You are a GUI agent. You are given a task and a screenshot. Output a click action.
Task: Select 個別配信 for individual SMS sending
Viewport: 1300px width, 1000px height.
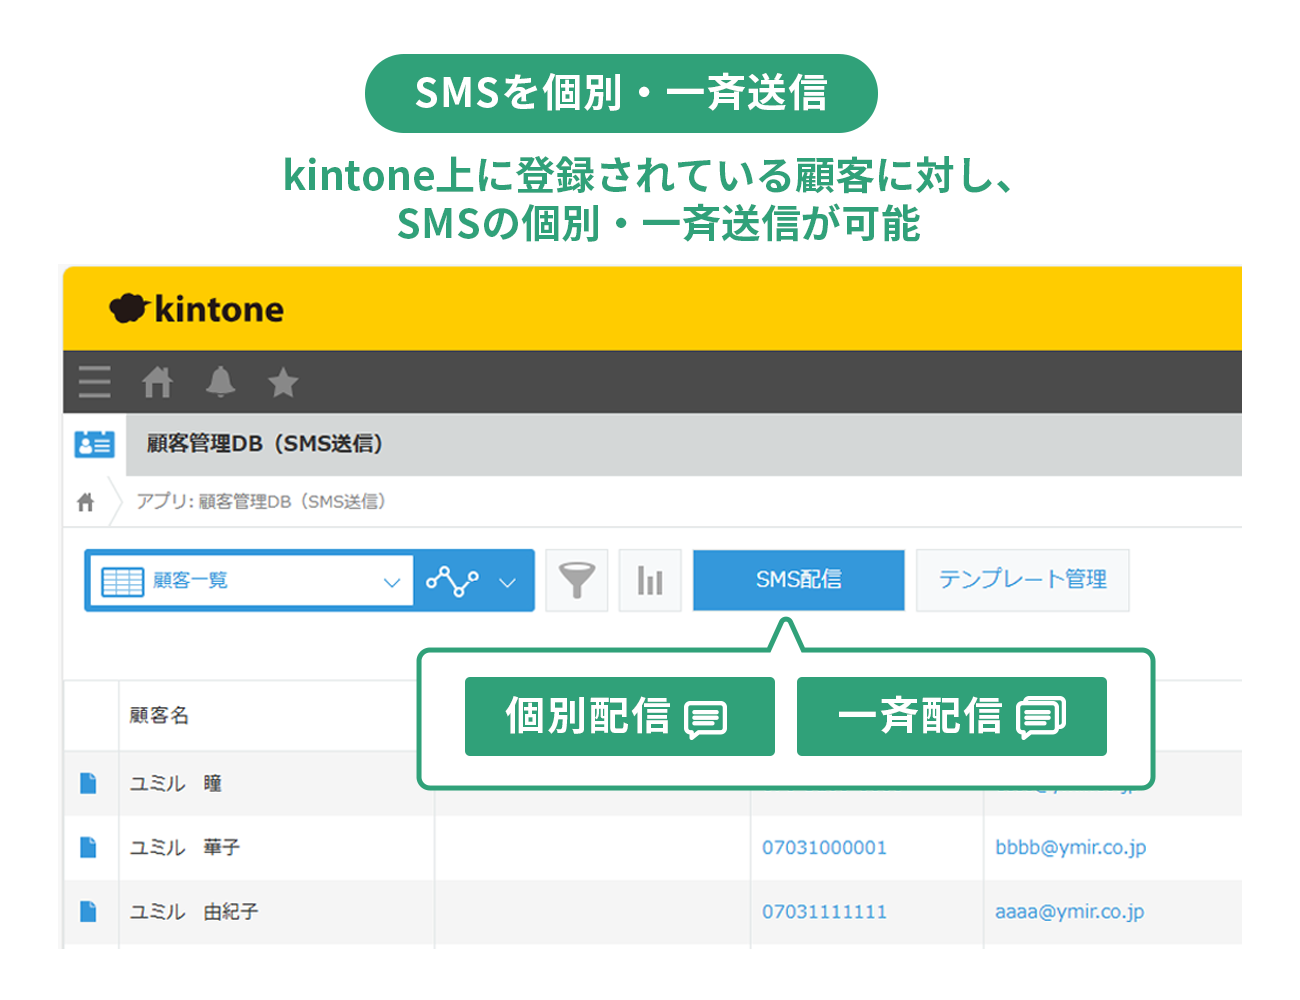click(x=619, y=716)
